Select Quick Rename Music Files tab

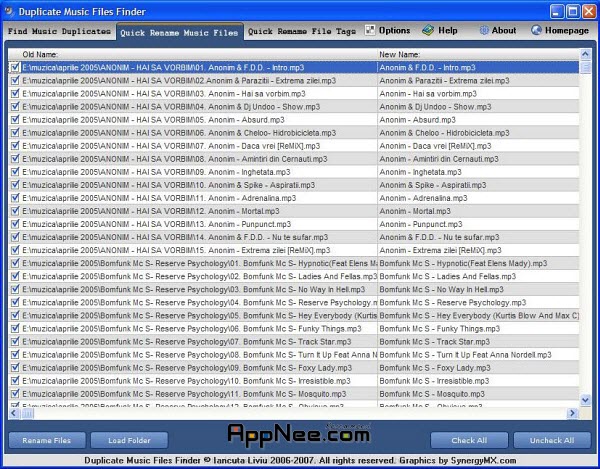[179, 33]
